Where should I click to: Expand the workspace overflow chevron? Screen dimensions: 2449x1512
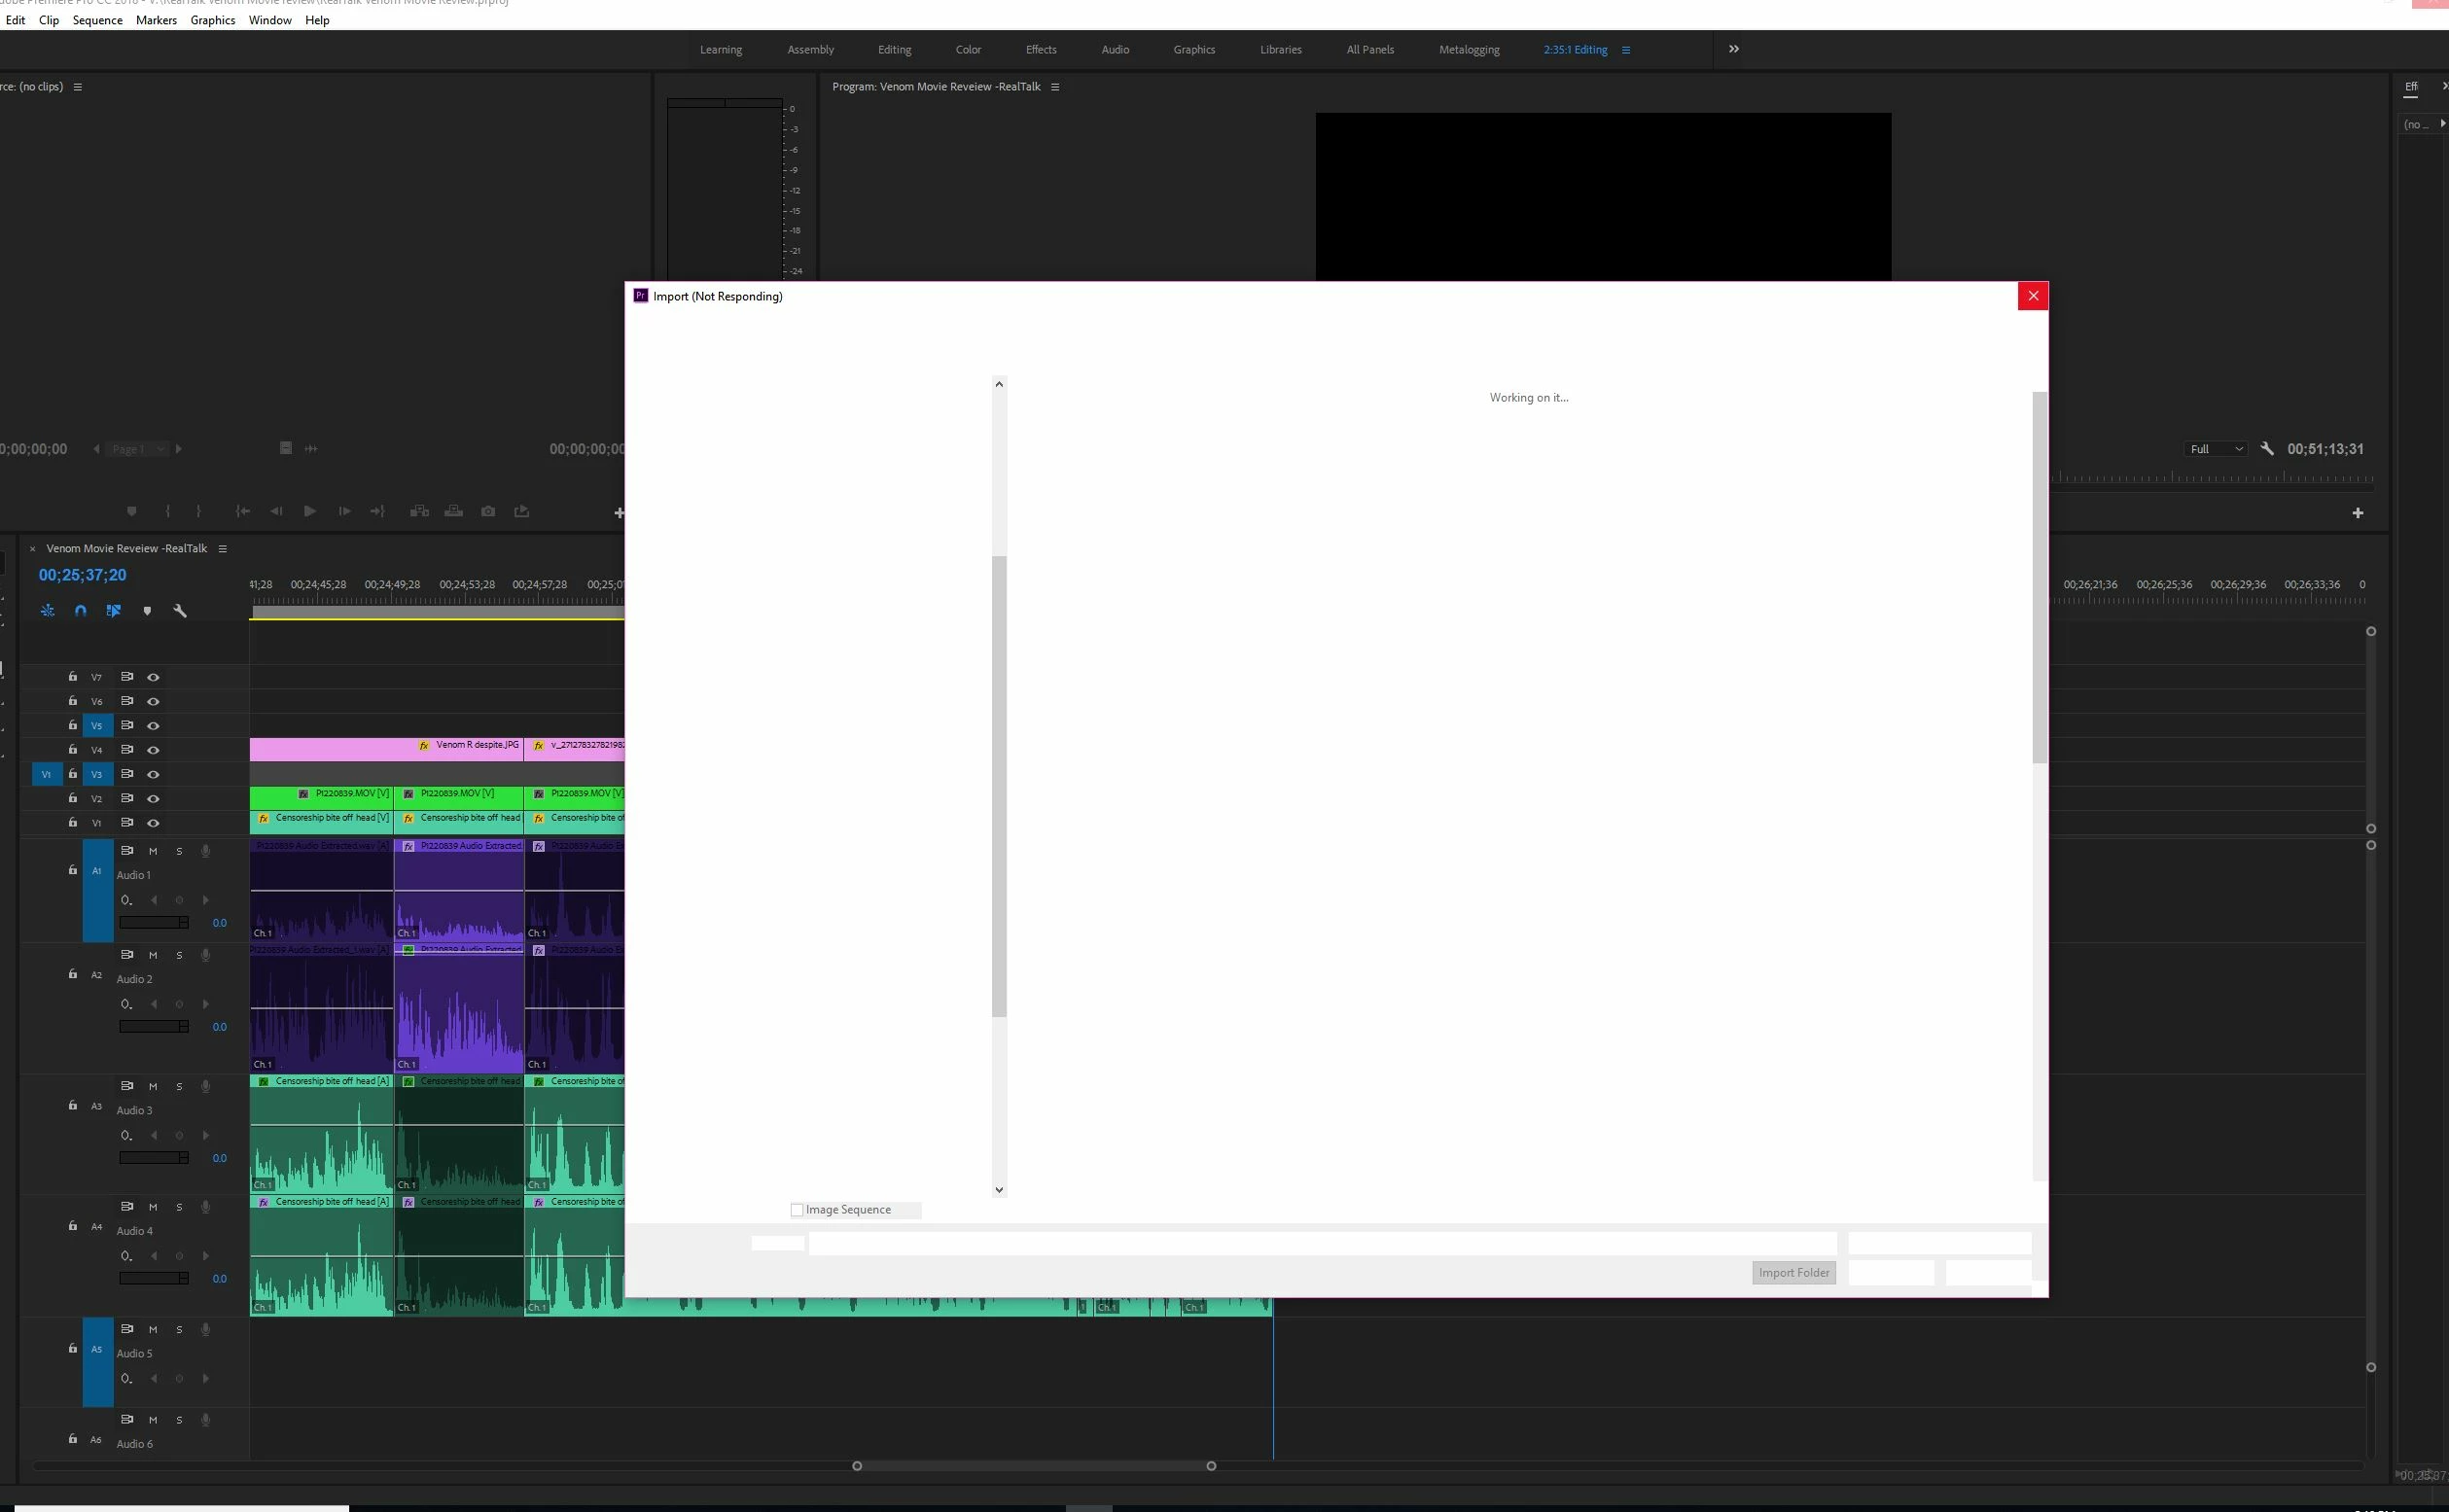[1733, 49]
